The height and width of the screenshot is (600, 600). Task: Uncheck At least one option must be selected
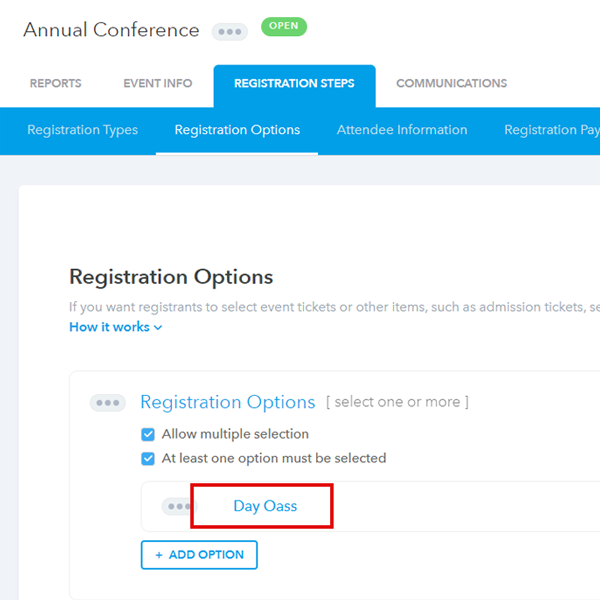pos(148,458)
